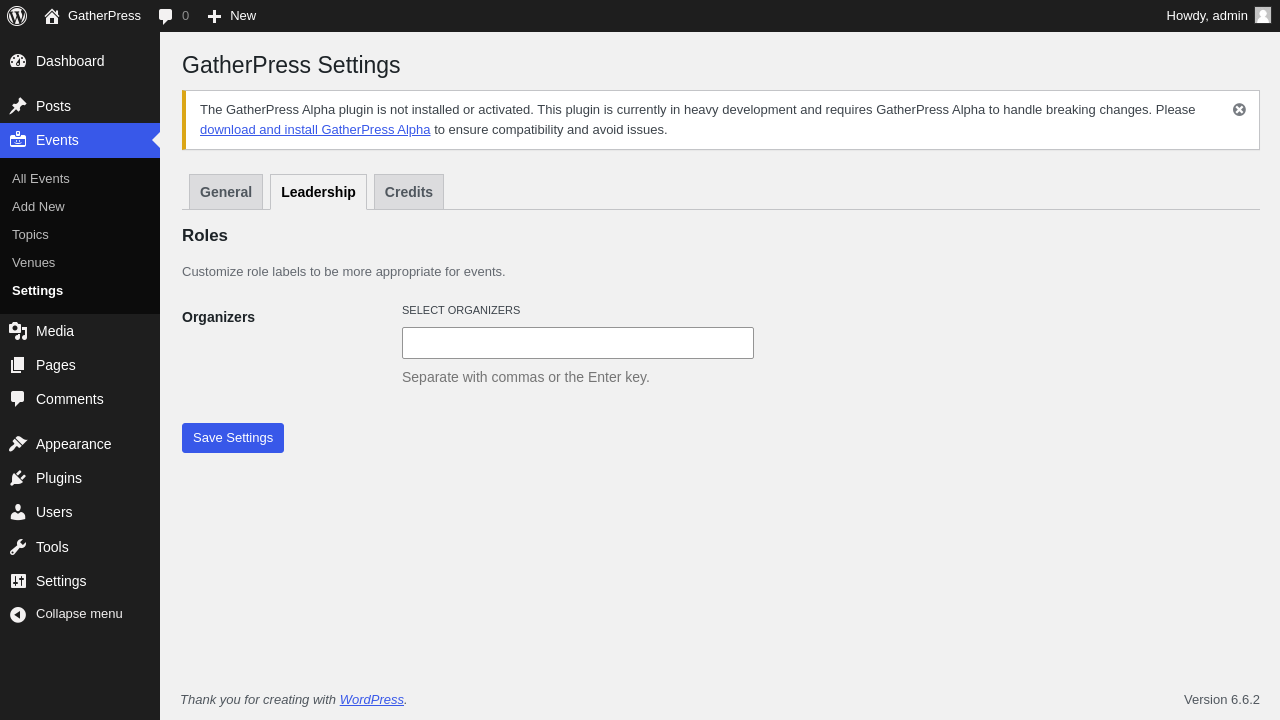Switch to the Credits tab
The width and height of the screenshot is (1280, 720).
tap(409, 192)
